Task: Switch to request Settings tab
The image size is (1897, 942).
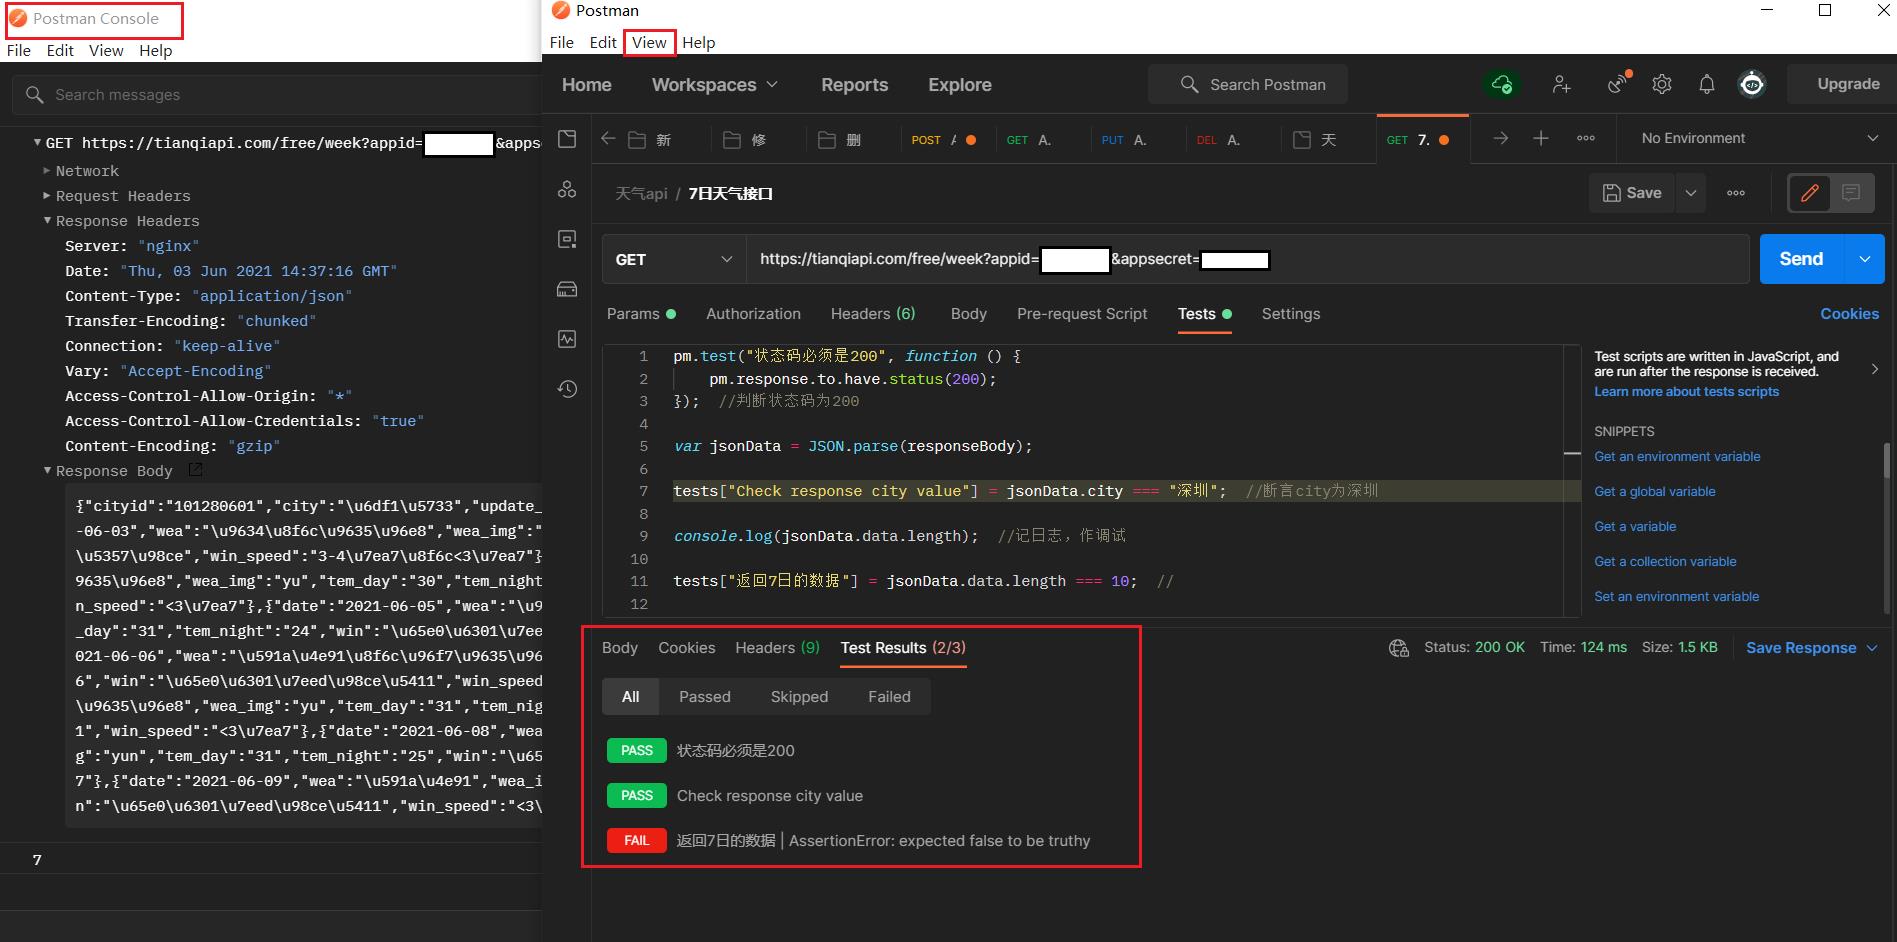Action: (x=1291, y=314)
